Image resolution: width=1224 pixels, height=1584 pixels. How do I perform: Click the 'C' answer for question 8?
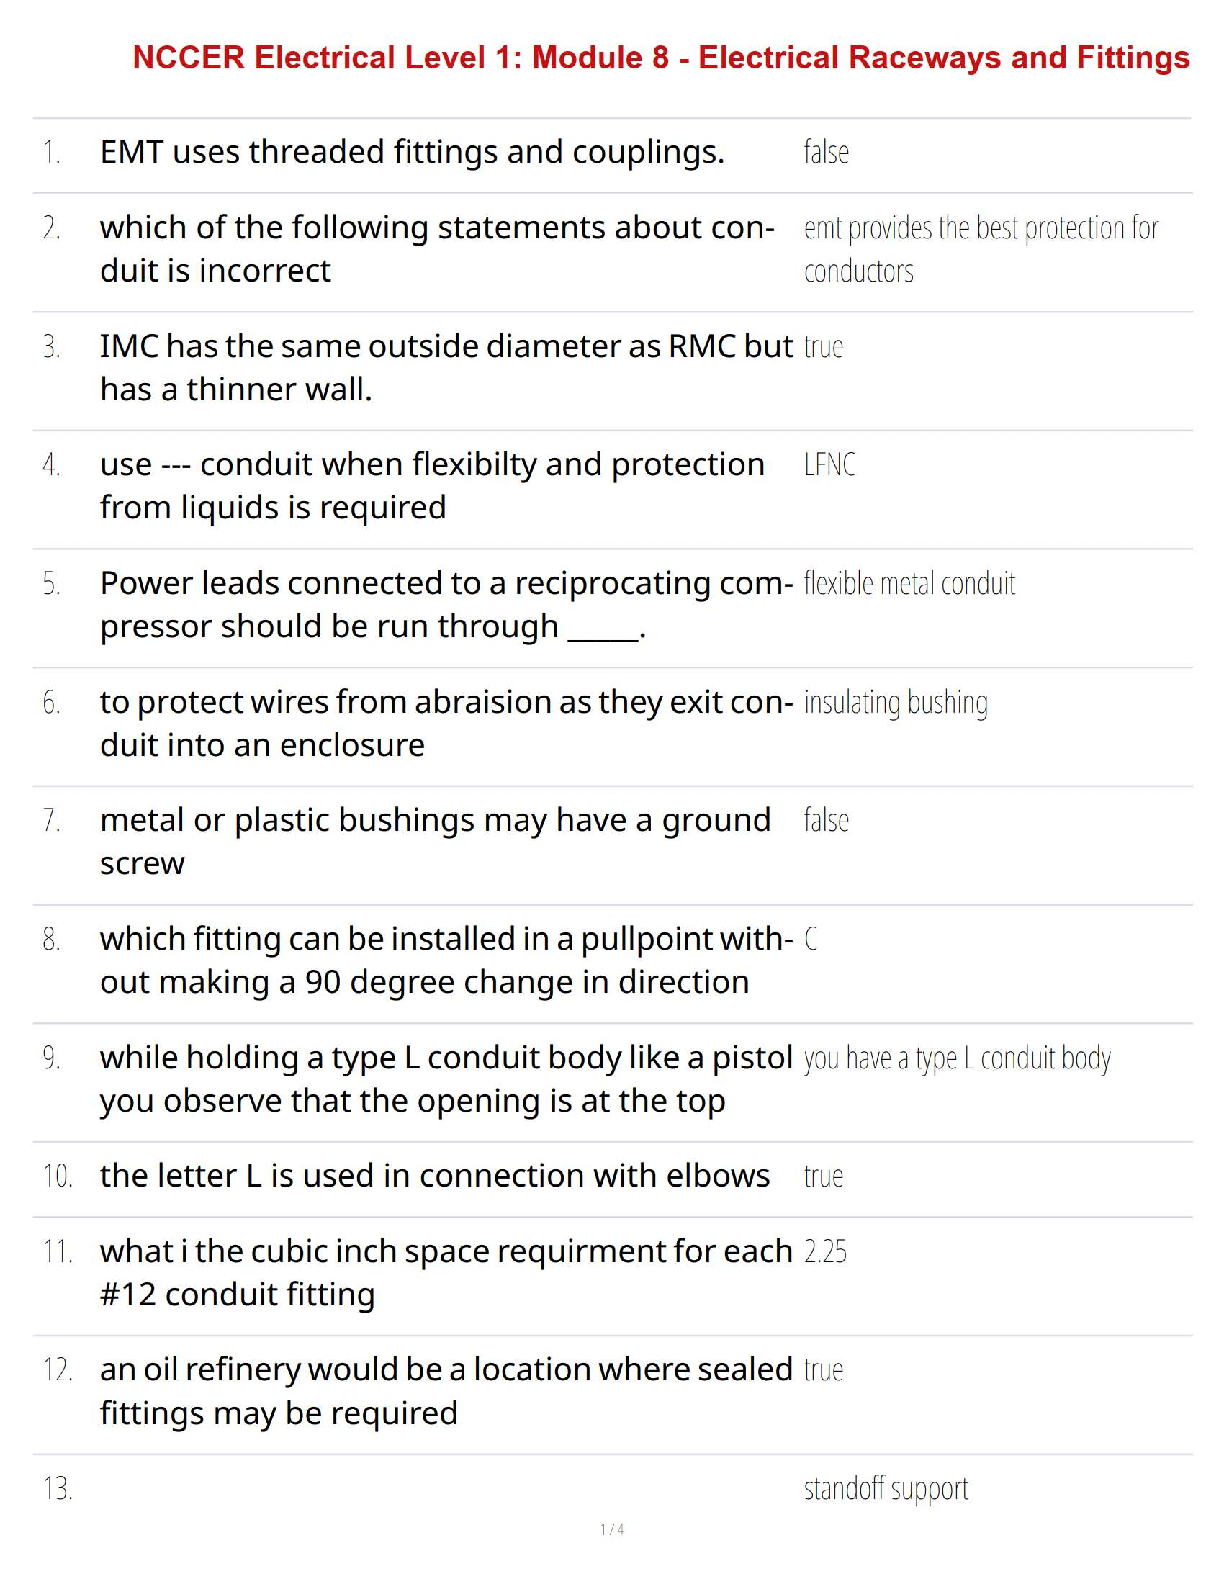click(811, 939)
